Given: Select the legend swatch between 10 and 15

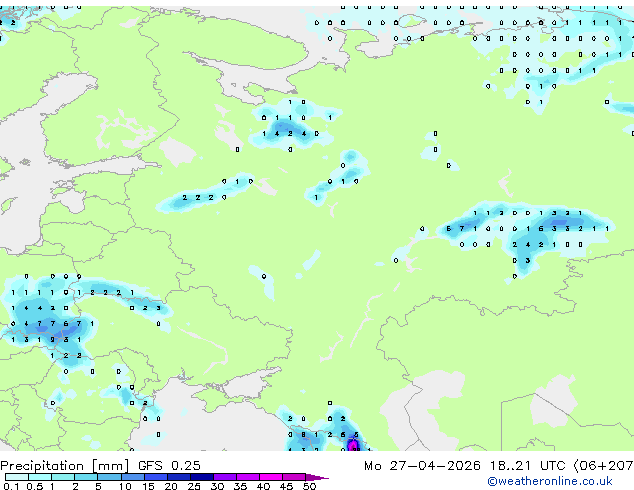Looking at the screenshot, I should [x=133, y=477].
